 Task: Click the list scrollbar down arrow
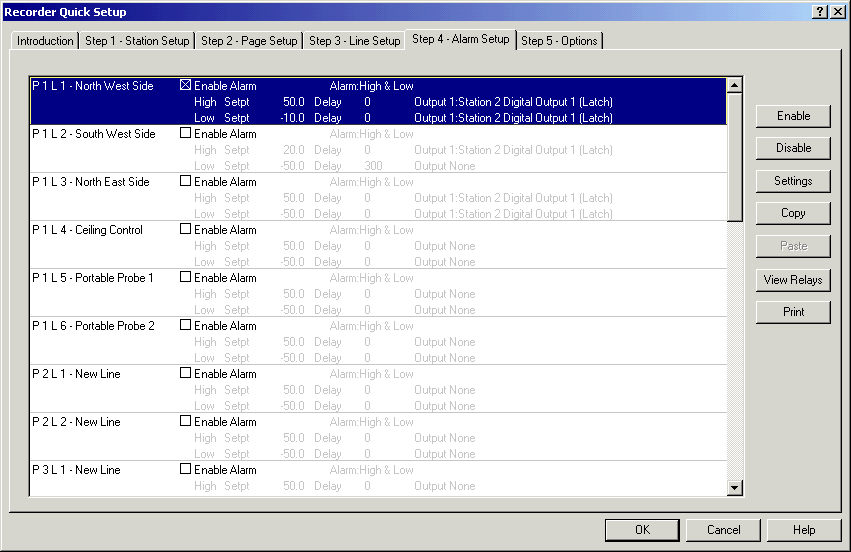point(734,487)
